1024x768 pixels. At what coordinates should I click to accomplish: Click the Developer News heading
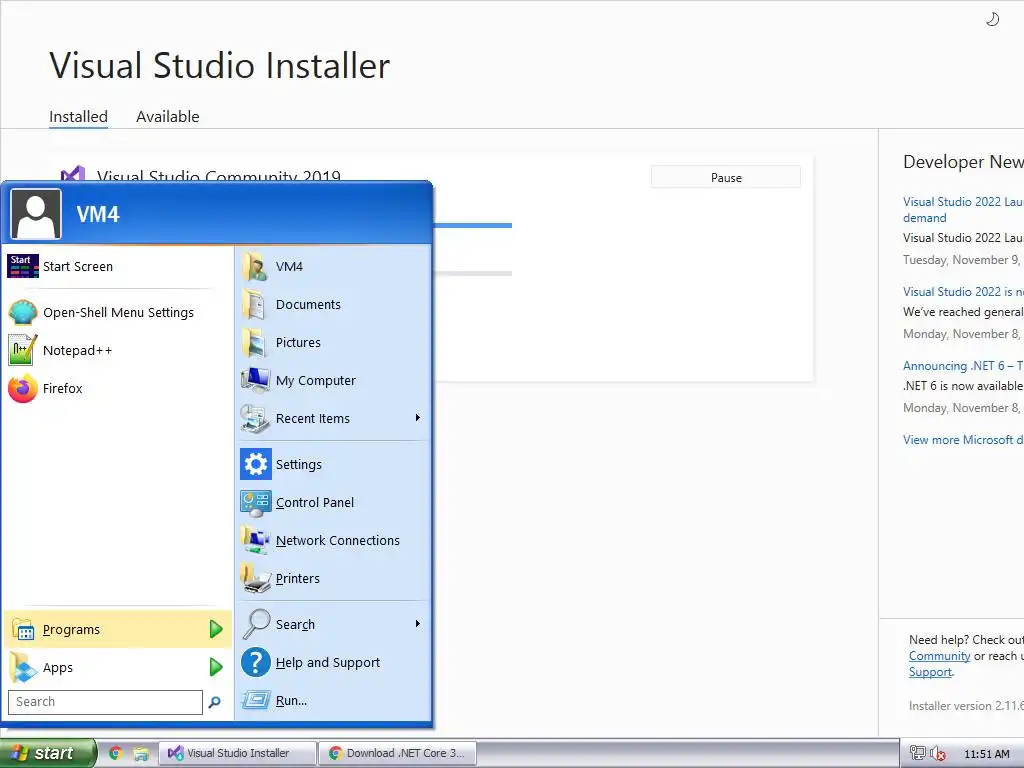[x=963, y=162]
